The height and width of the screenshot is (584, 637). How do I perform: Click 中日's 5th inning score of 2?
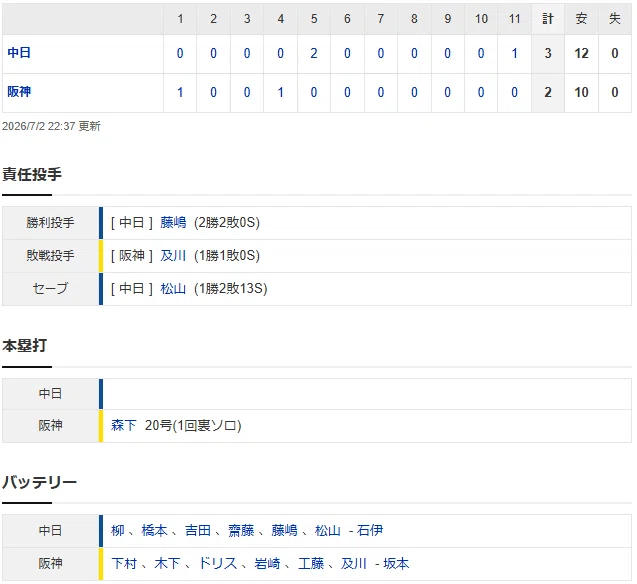314,53
